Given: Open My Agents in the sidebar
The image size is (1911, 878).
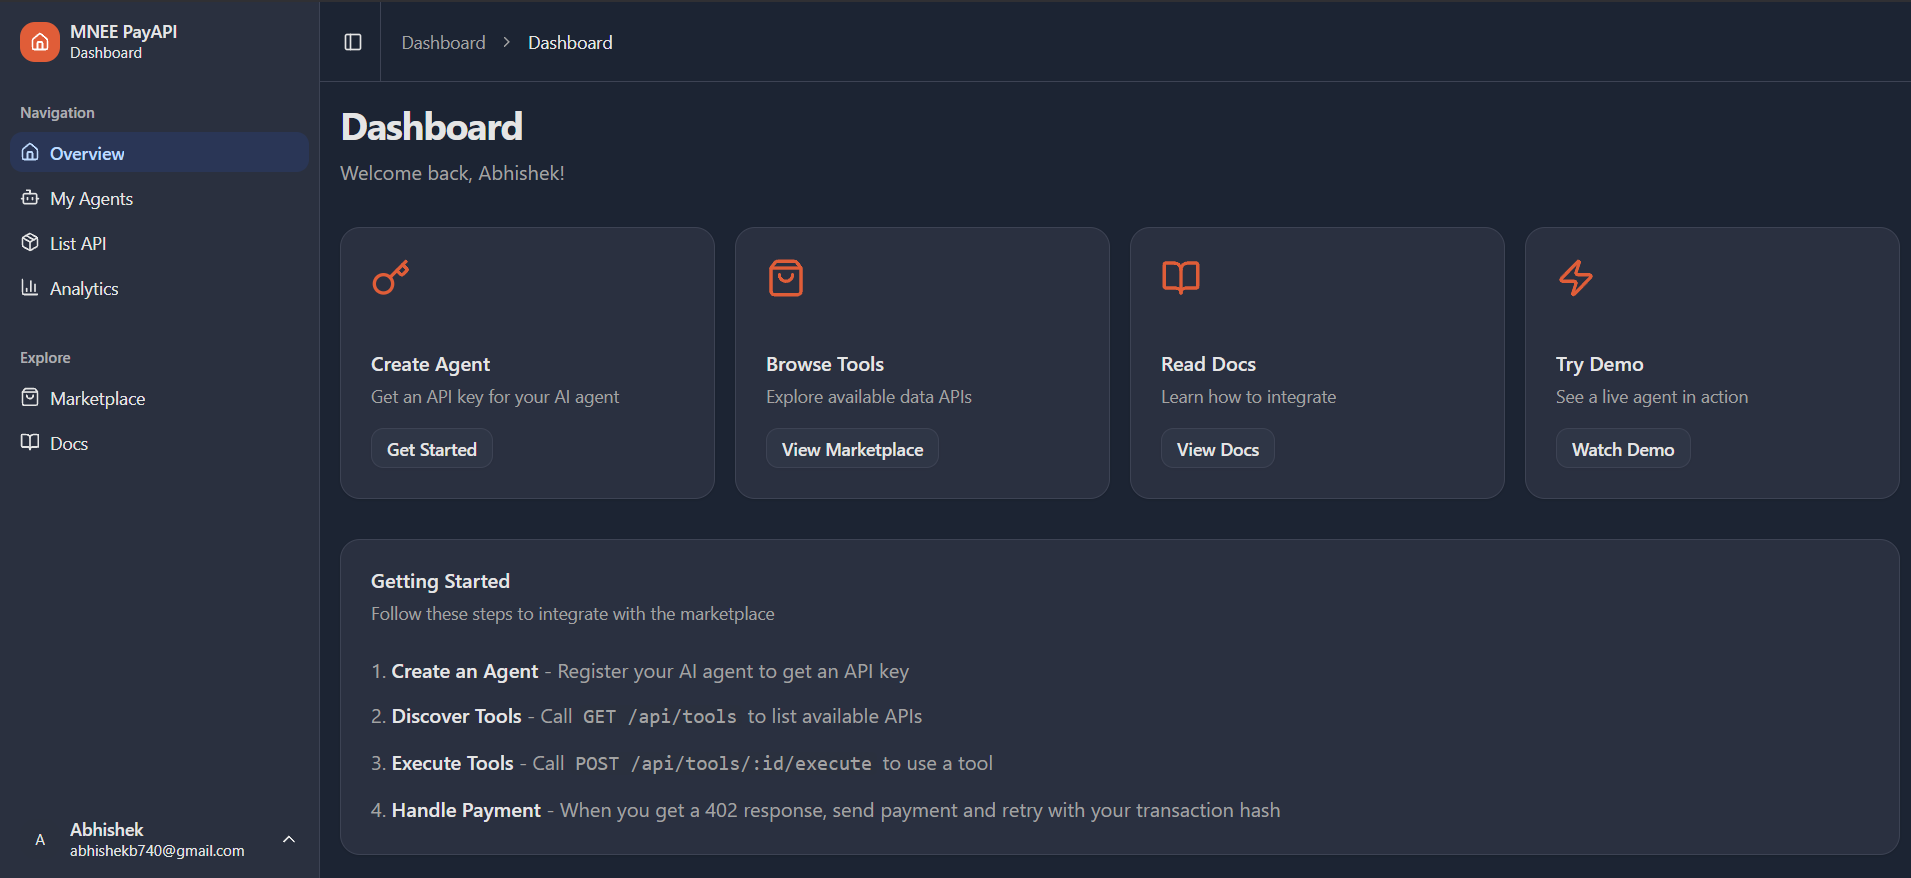Looking at the screenshot, I should coord(160,198).
